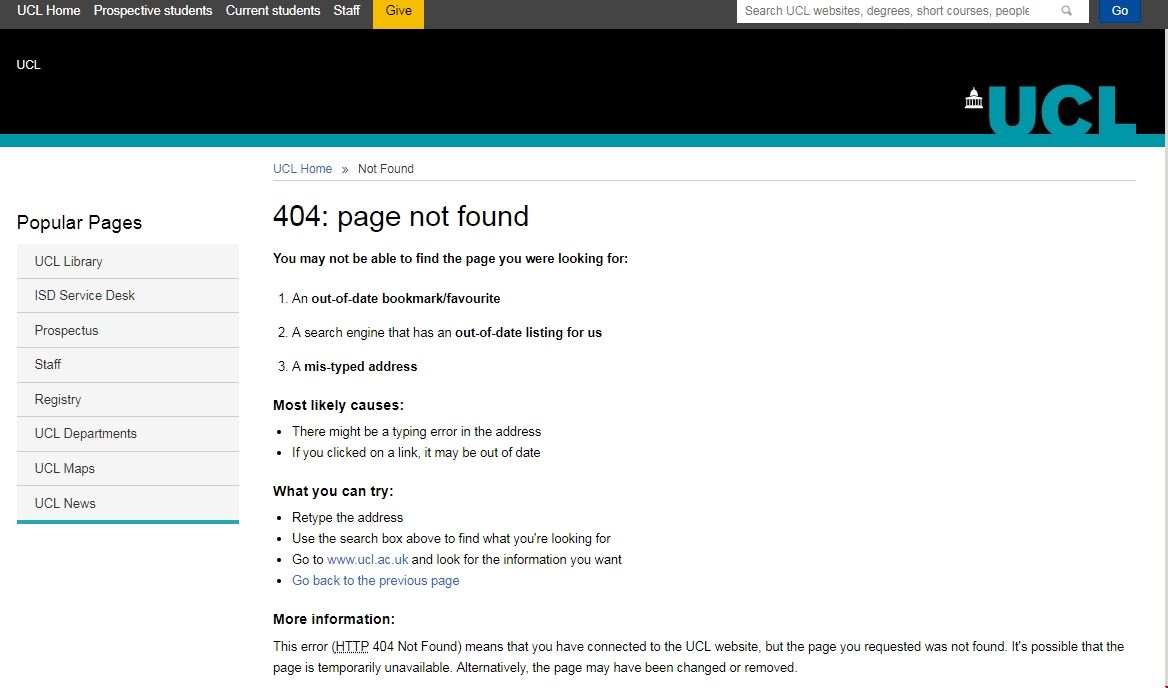
Task: Select Prospectus in the sidebar
Action: [66, 330]
